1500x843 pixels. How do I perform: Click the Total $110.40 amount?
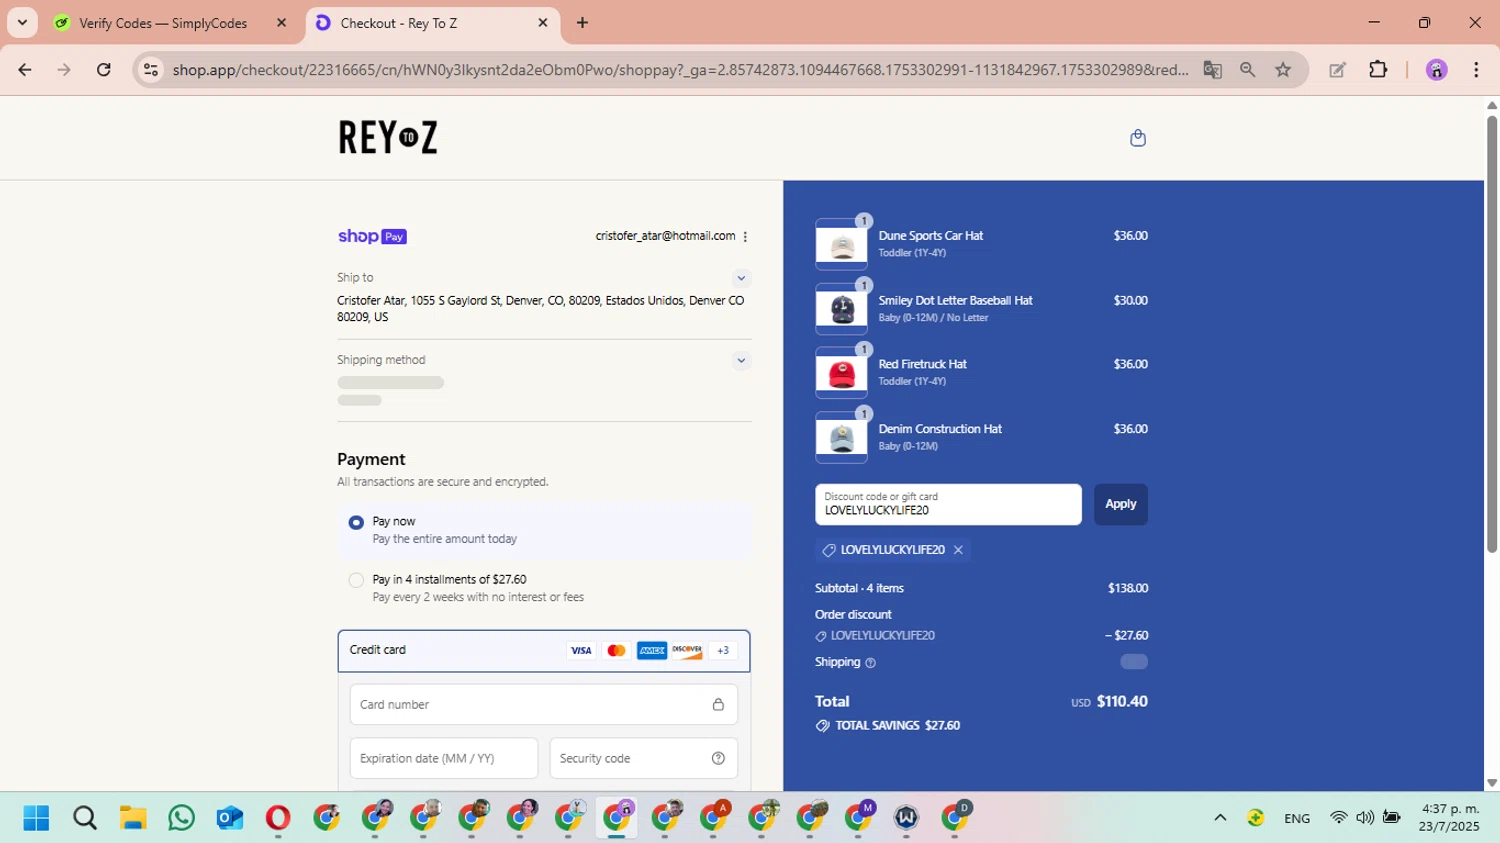(1122, 702)
